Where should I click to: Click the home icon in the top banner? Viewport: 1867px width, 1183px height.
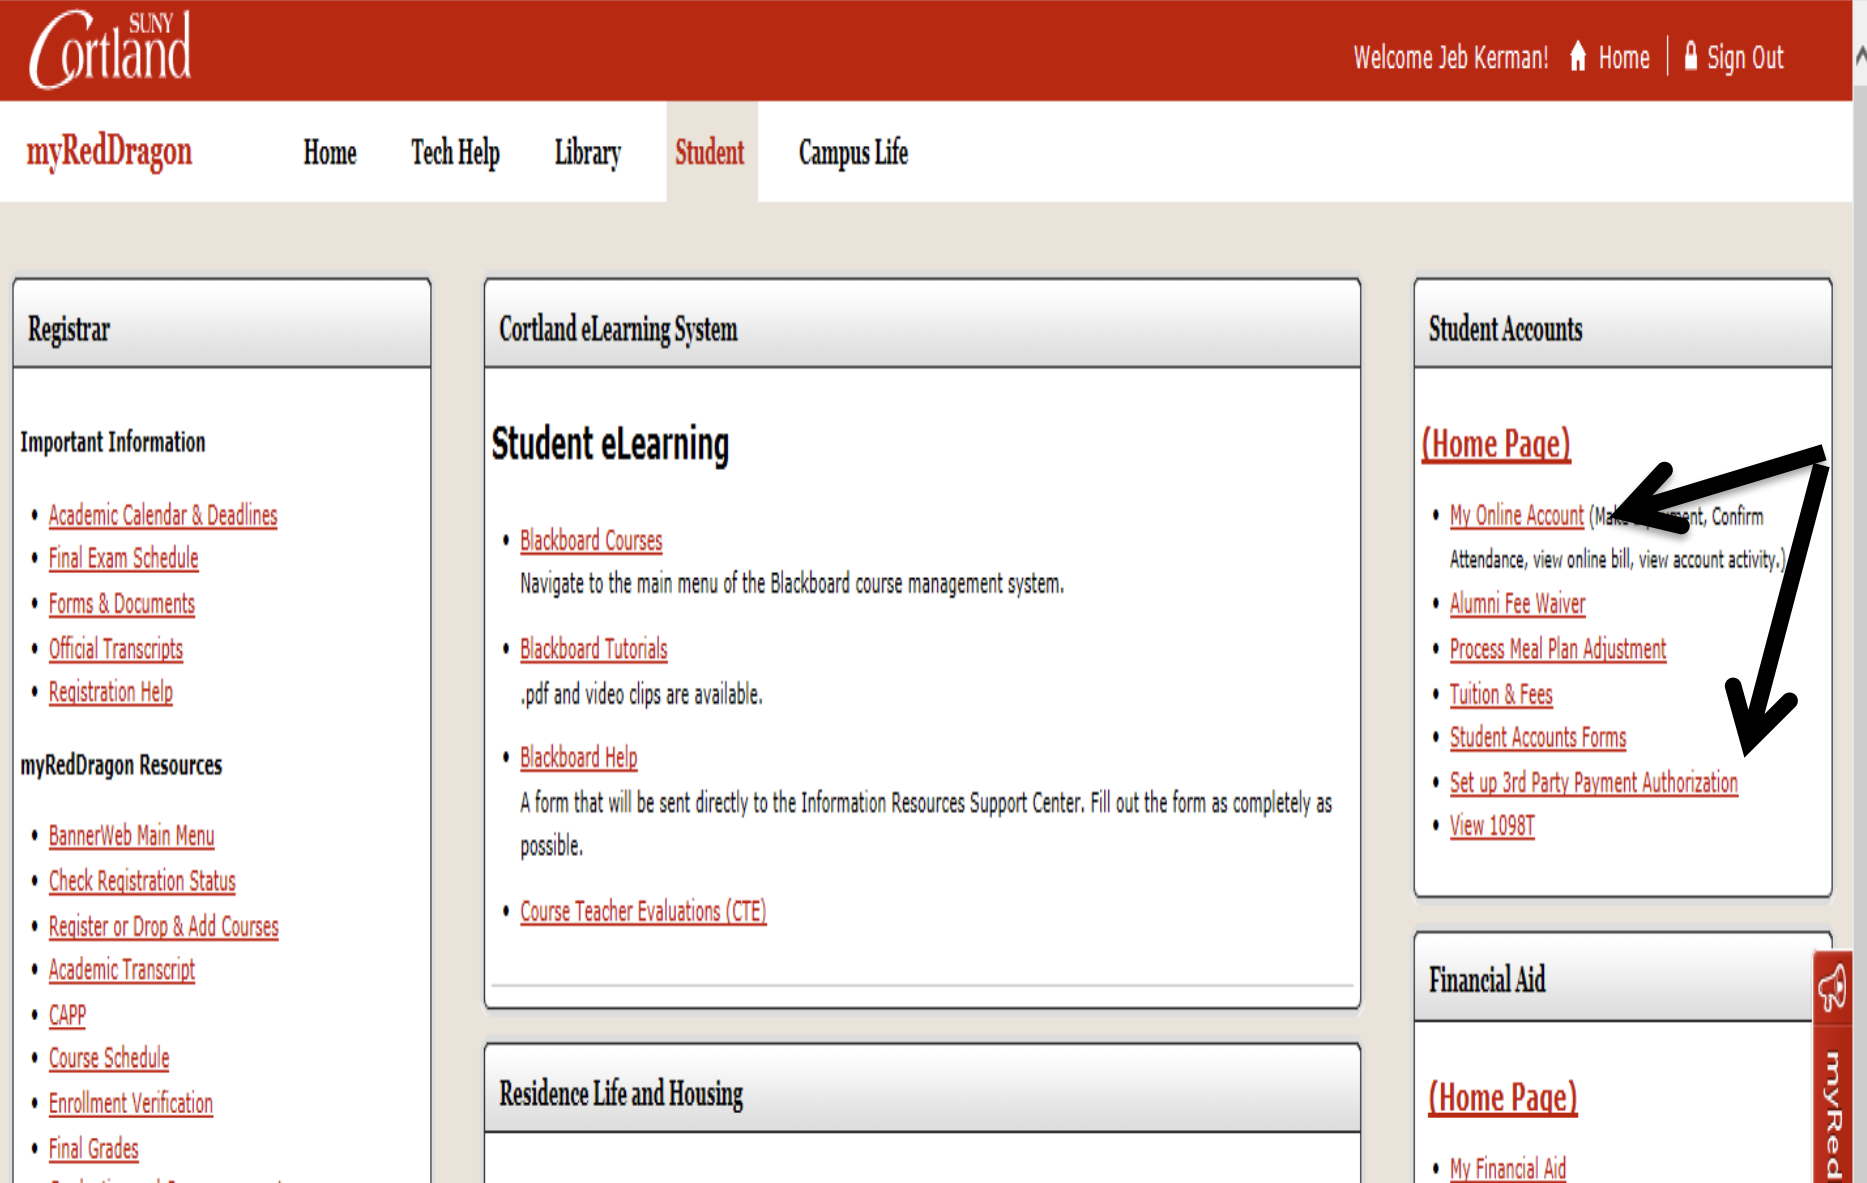[1578, 57]
